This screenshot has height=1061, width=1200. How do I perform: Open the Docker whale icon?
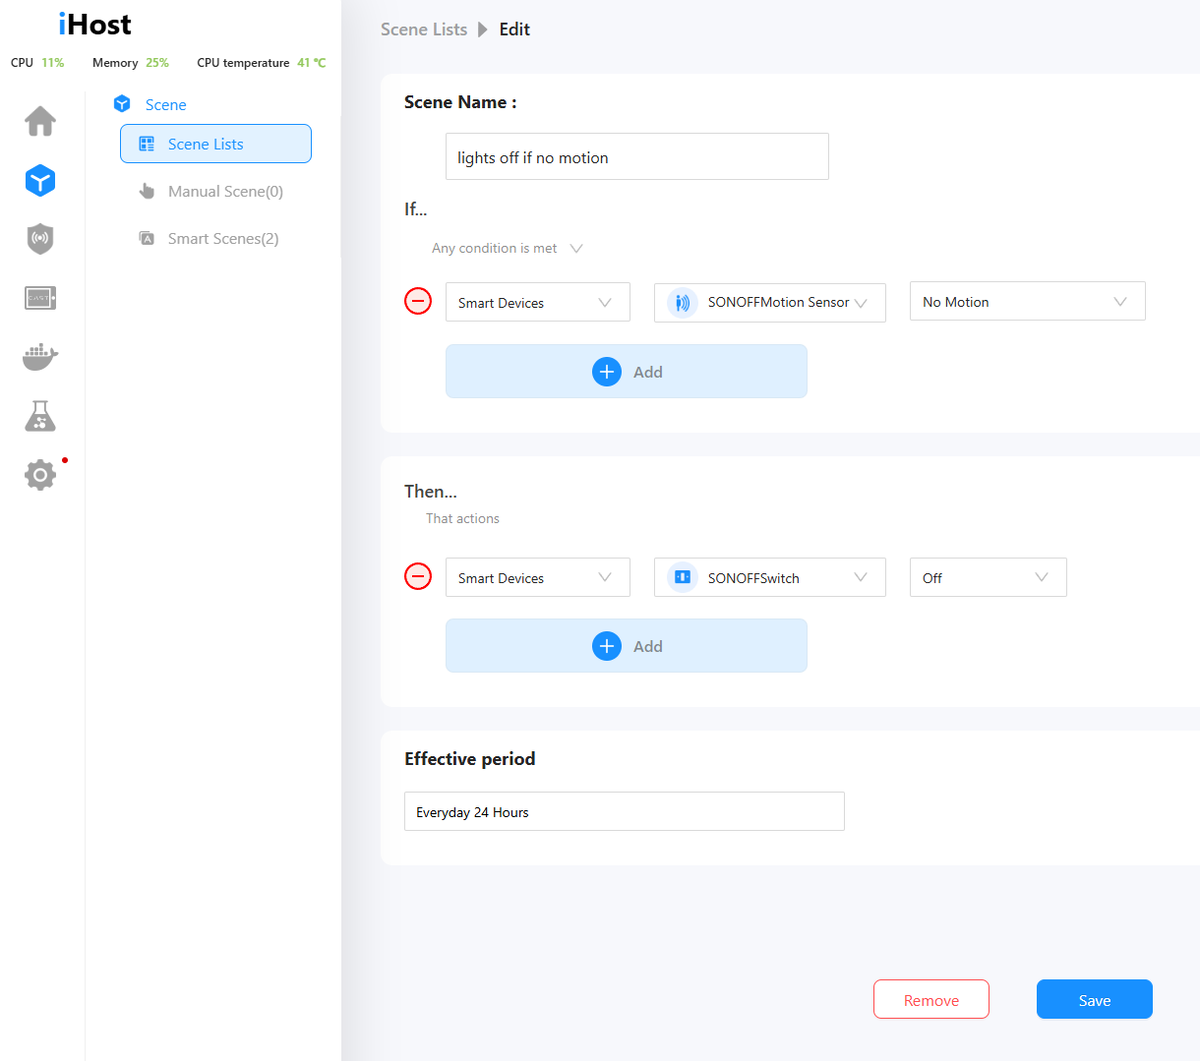(x=39, y=357)
